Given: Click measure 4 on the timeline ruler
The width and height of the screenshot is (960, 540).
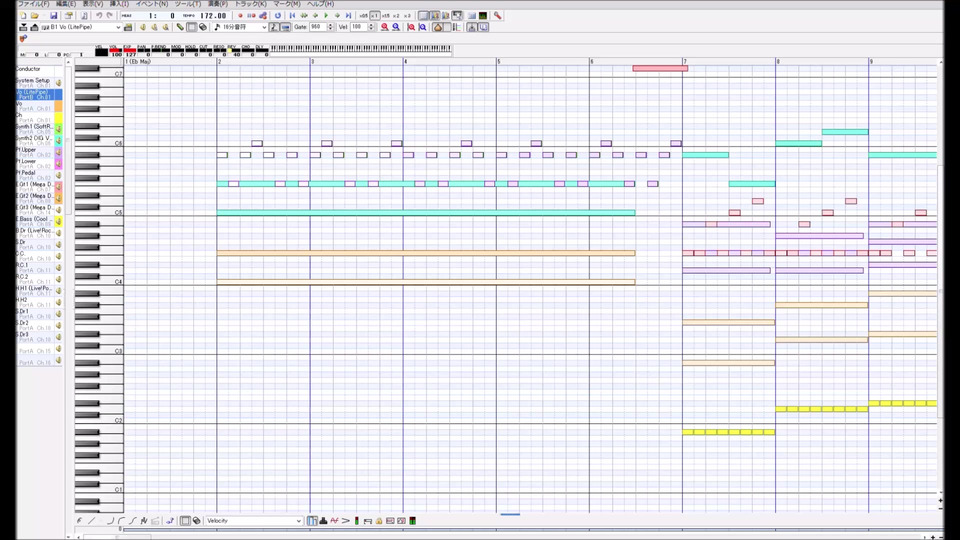Looking at the screenshot, I should [x=405, y=61].
